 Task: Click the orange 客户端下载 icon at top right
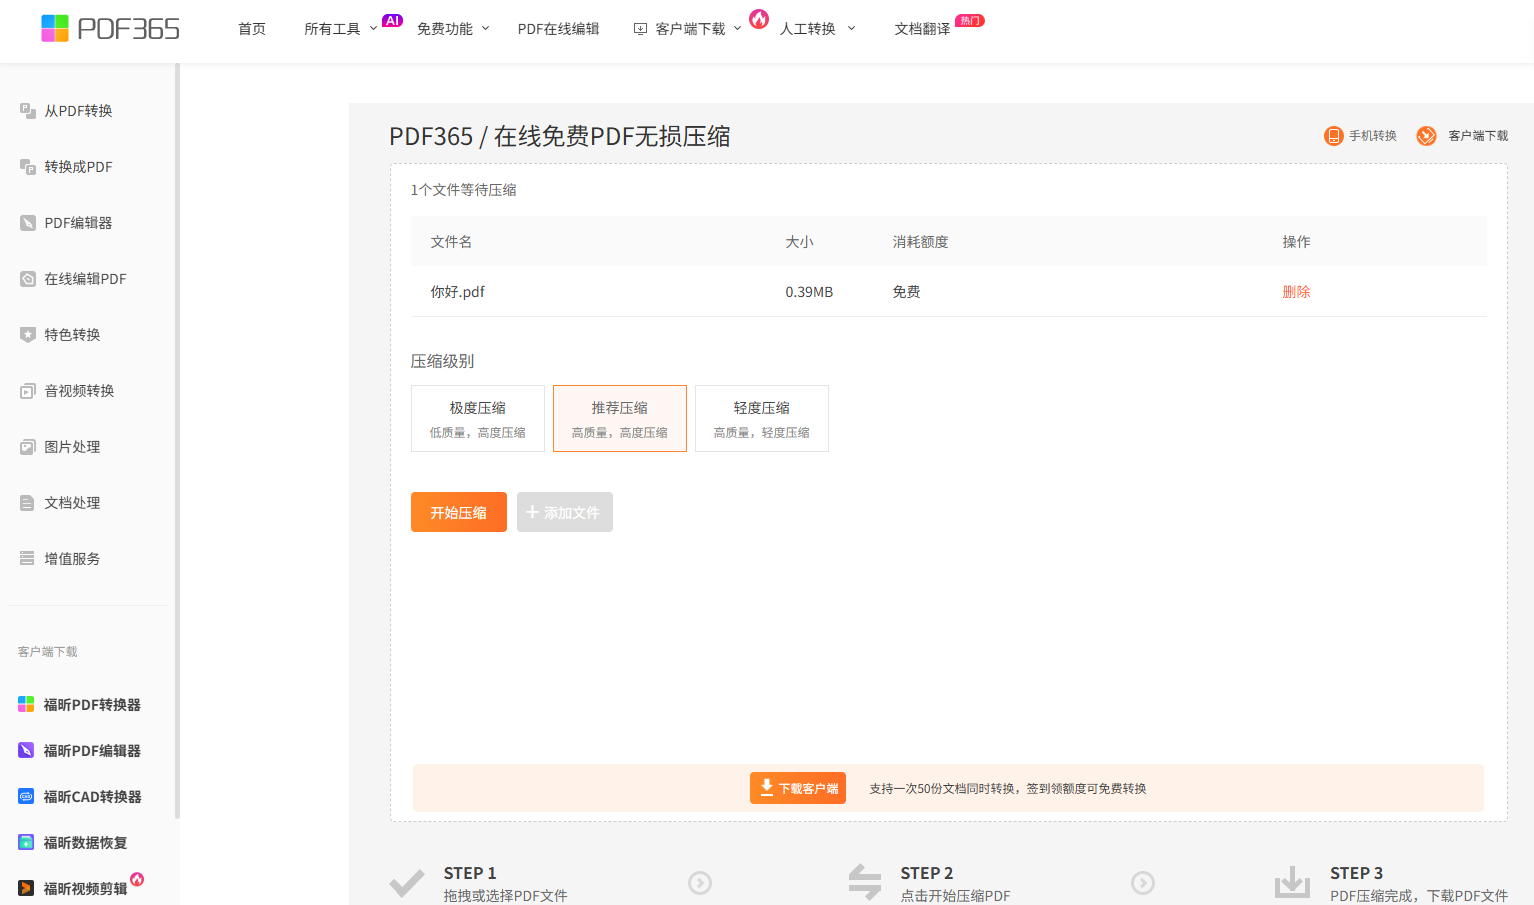1427,136
